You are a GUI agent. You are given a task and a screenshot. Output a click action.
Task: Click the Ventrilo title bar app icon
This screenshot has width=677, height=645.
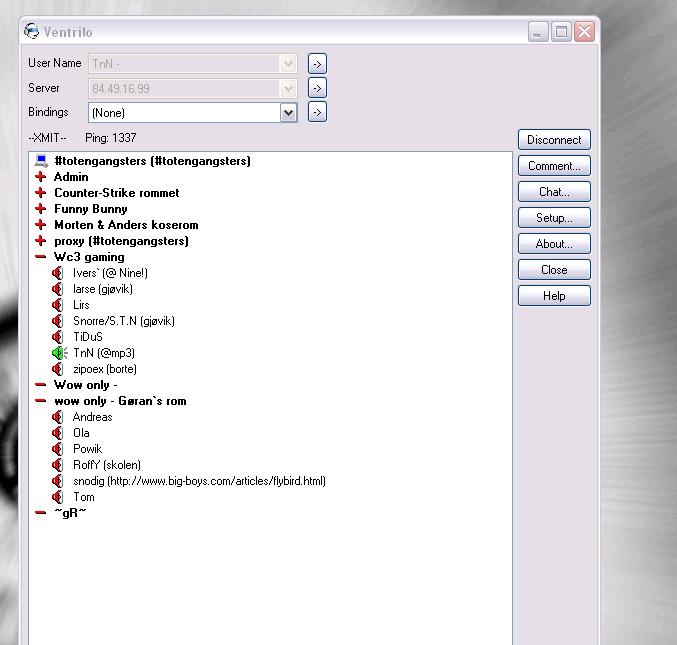pyautogui.click(x=31, y=31)
